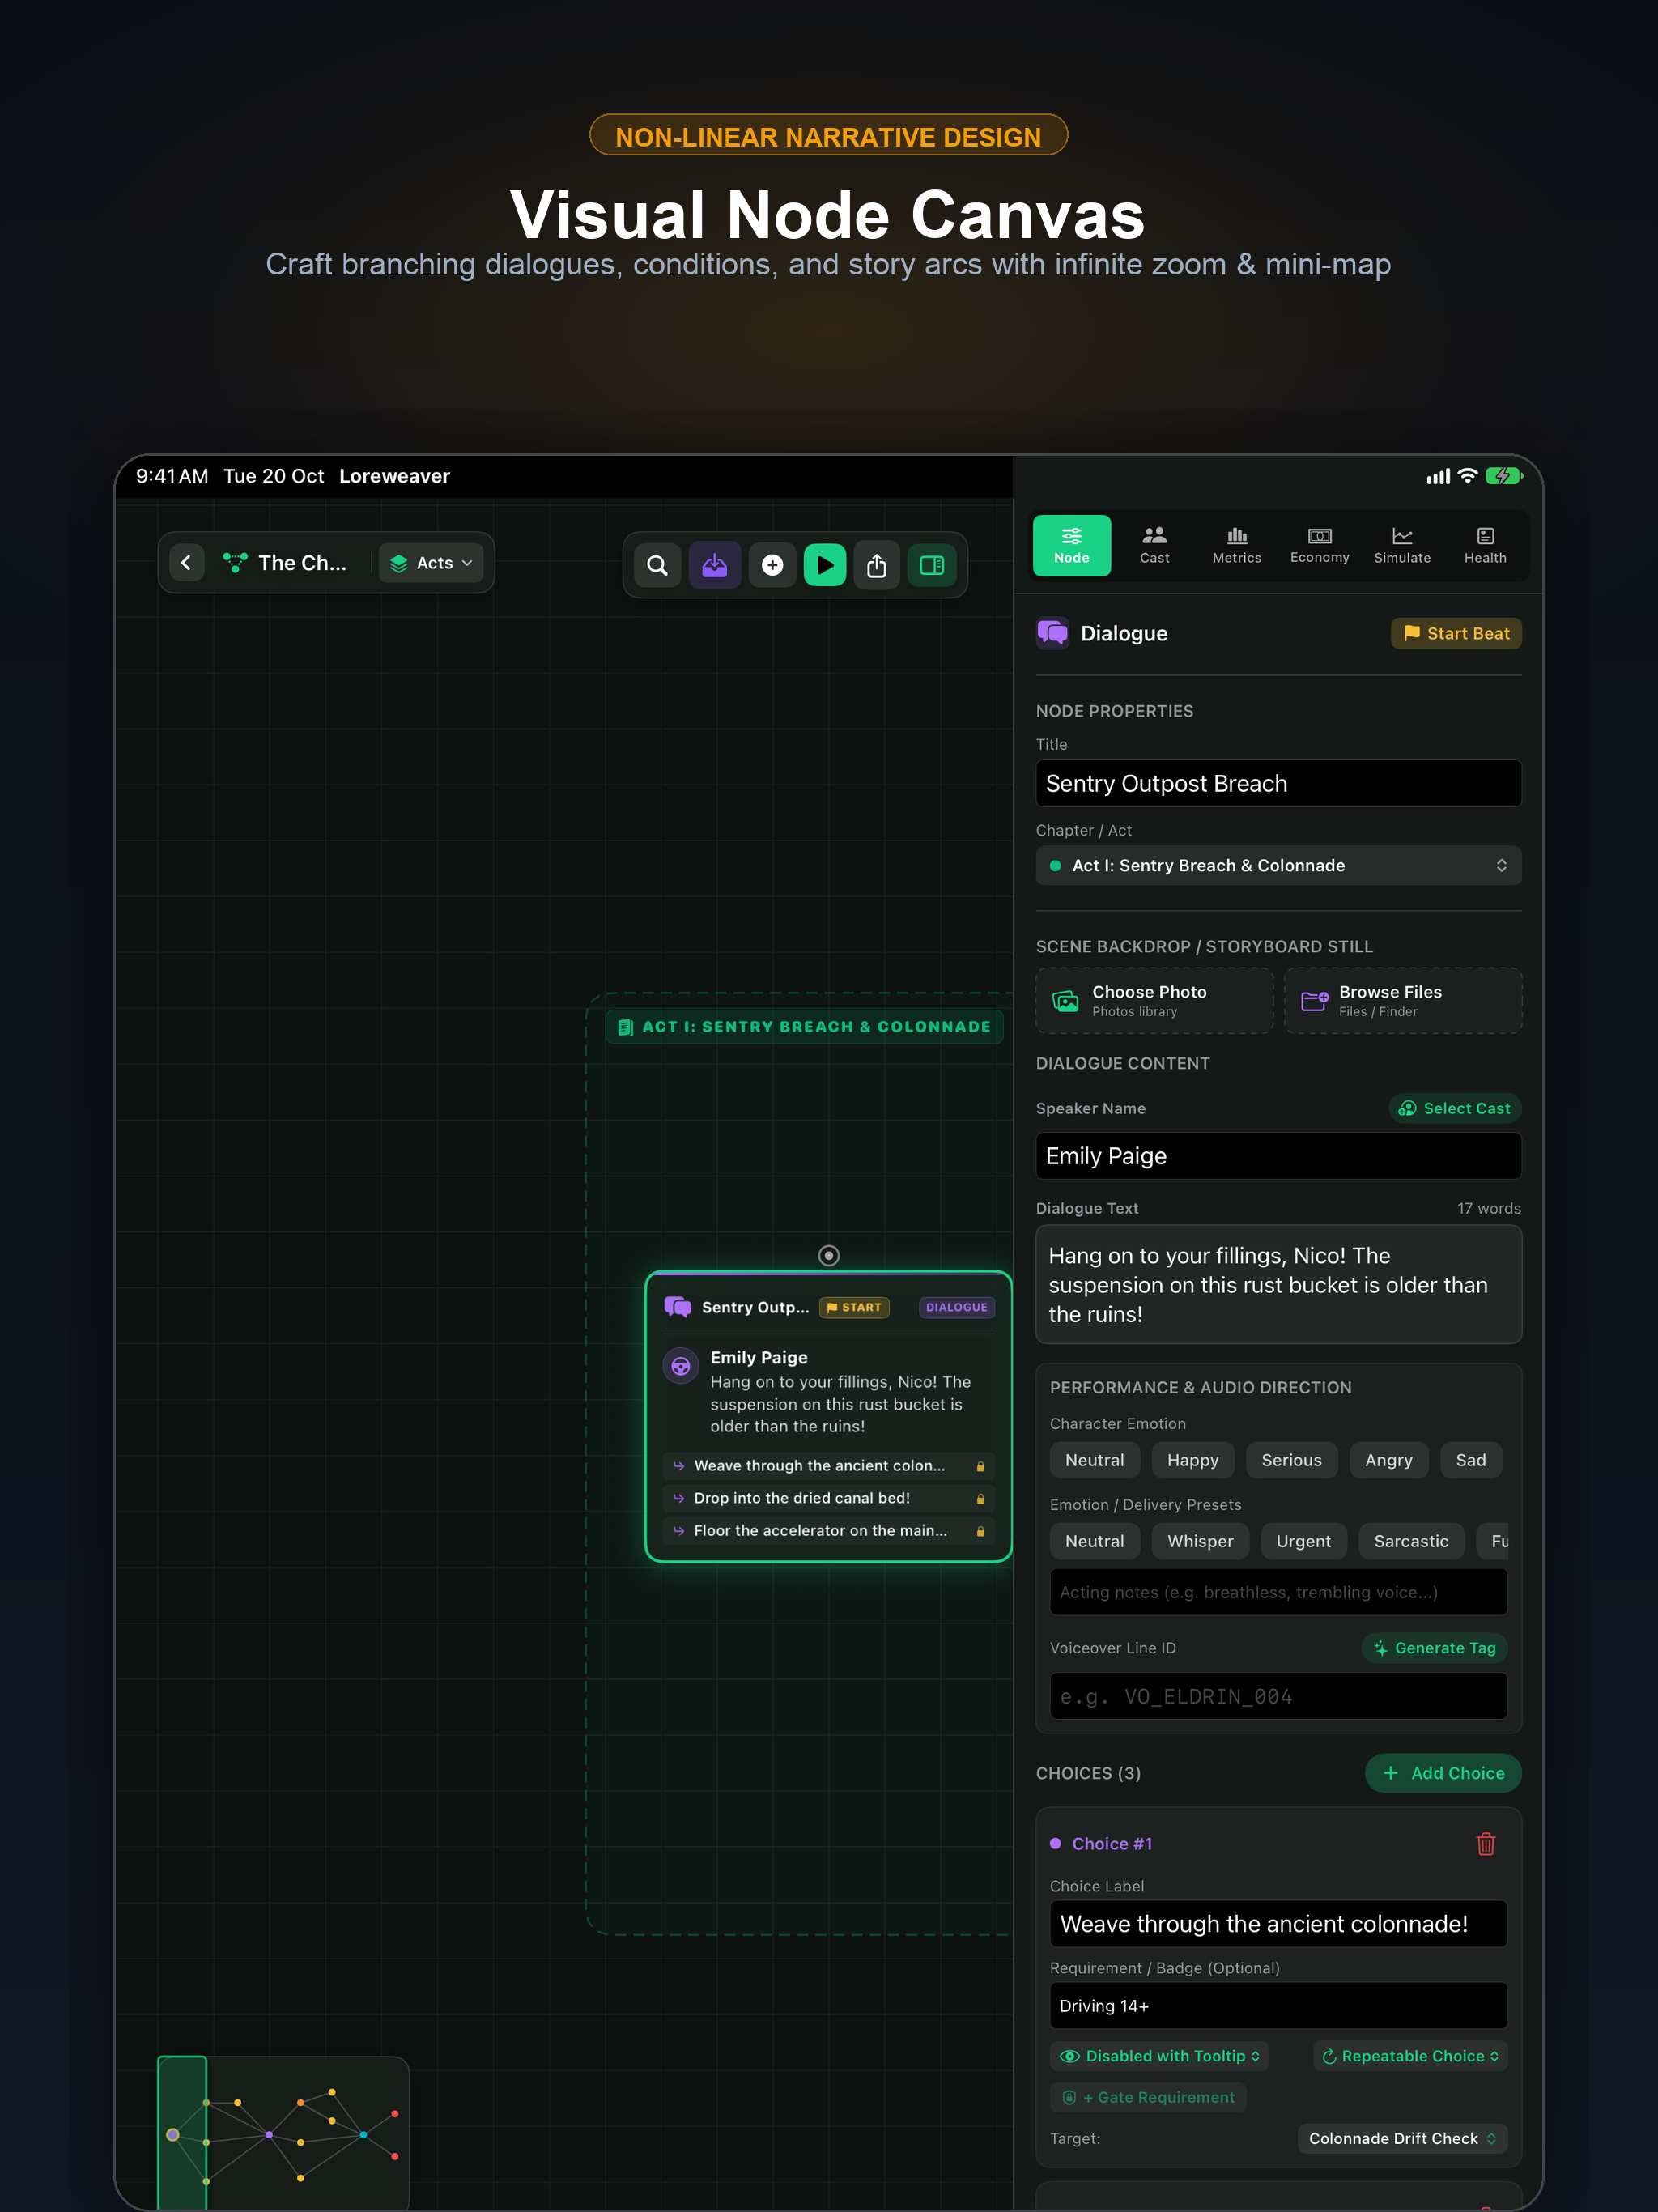Choose Photo from Photos library

[x=1154, y=1000]
